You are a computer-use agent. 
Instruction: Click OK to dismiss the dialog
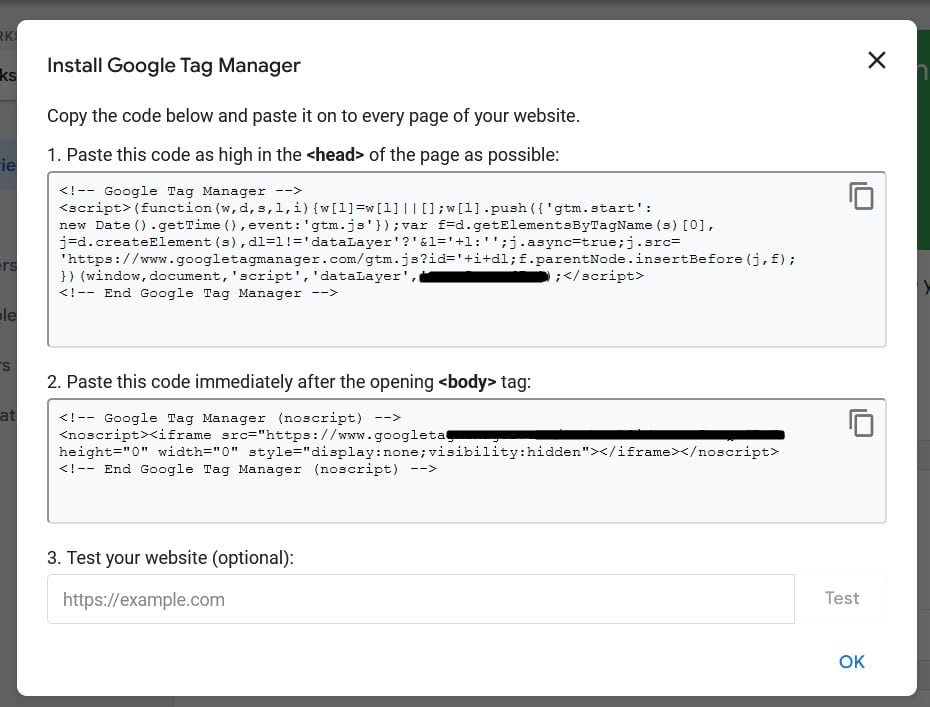click(x=852, y=662)
